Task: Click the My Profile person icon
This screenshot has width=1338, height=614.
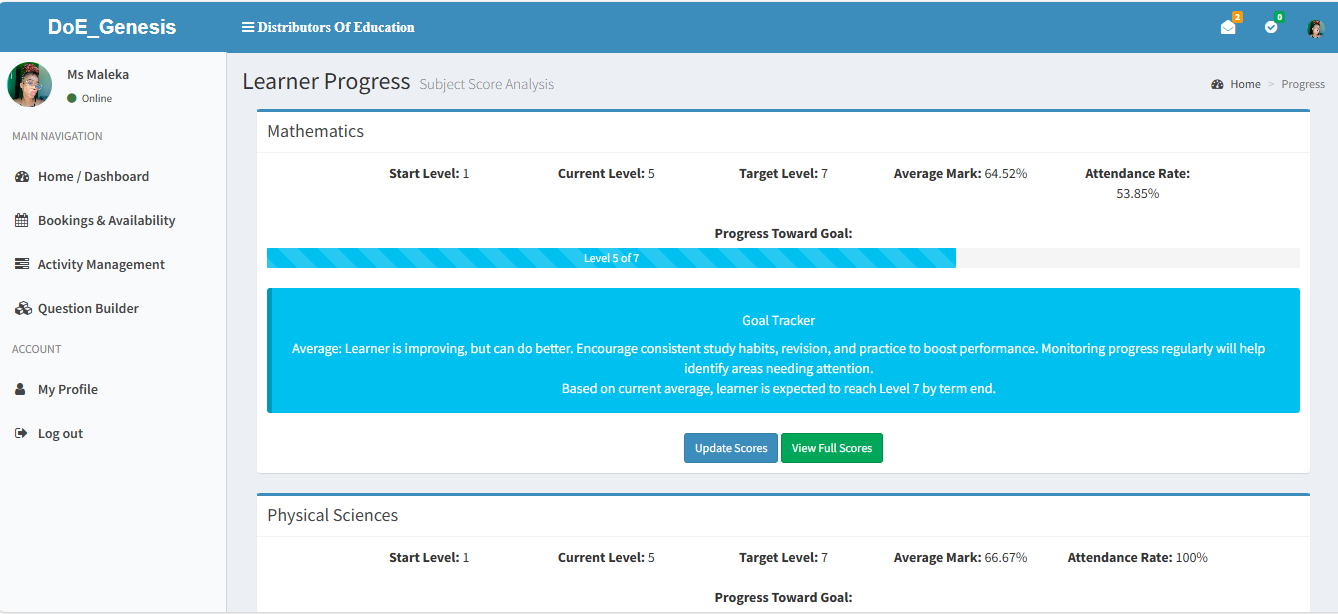Action: (x=21, y=390)
